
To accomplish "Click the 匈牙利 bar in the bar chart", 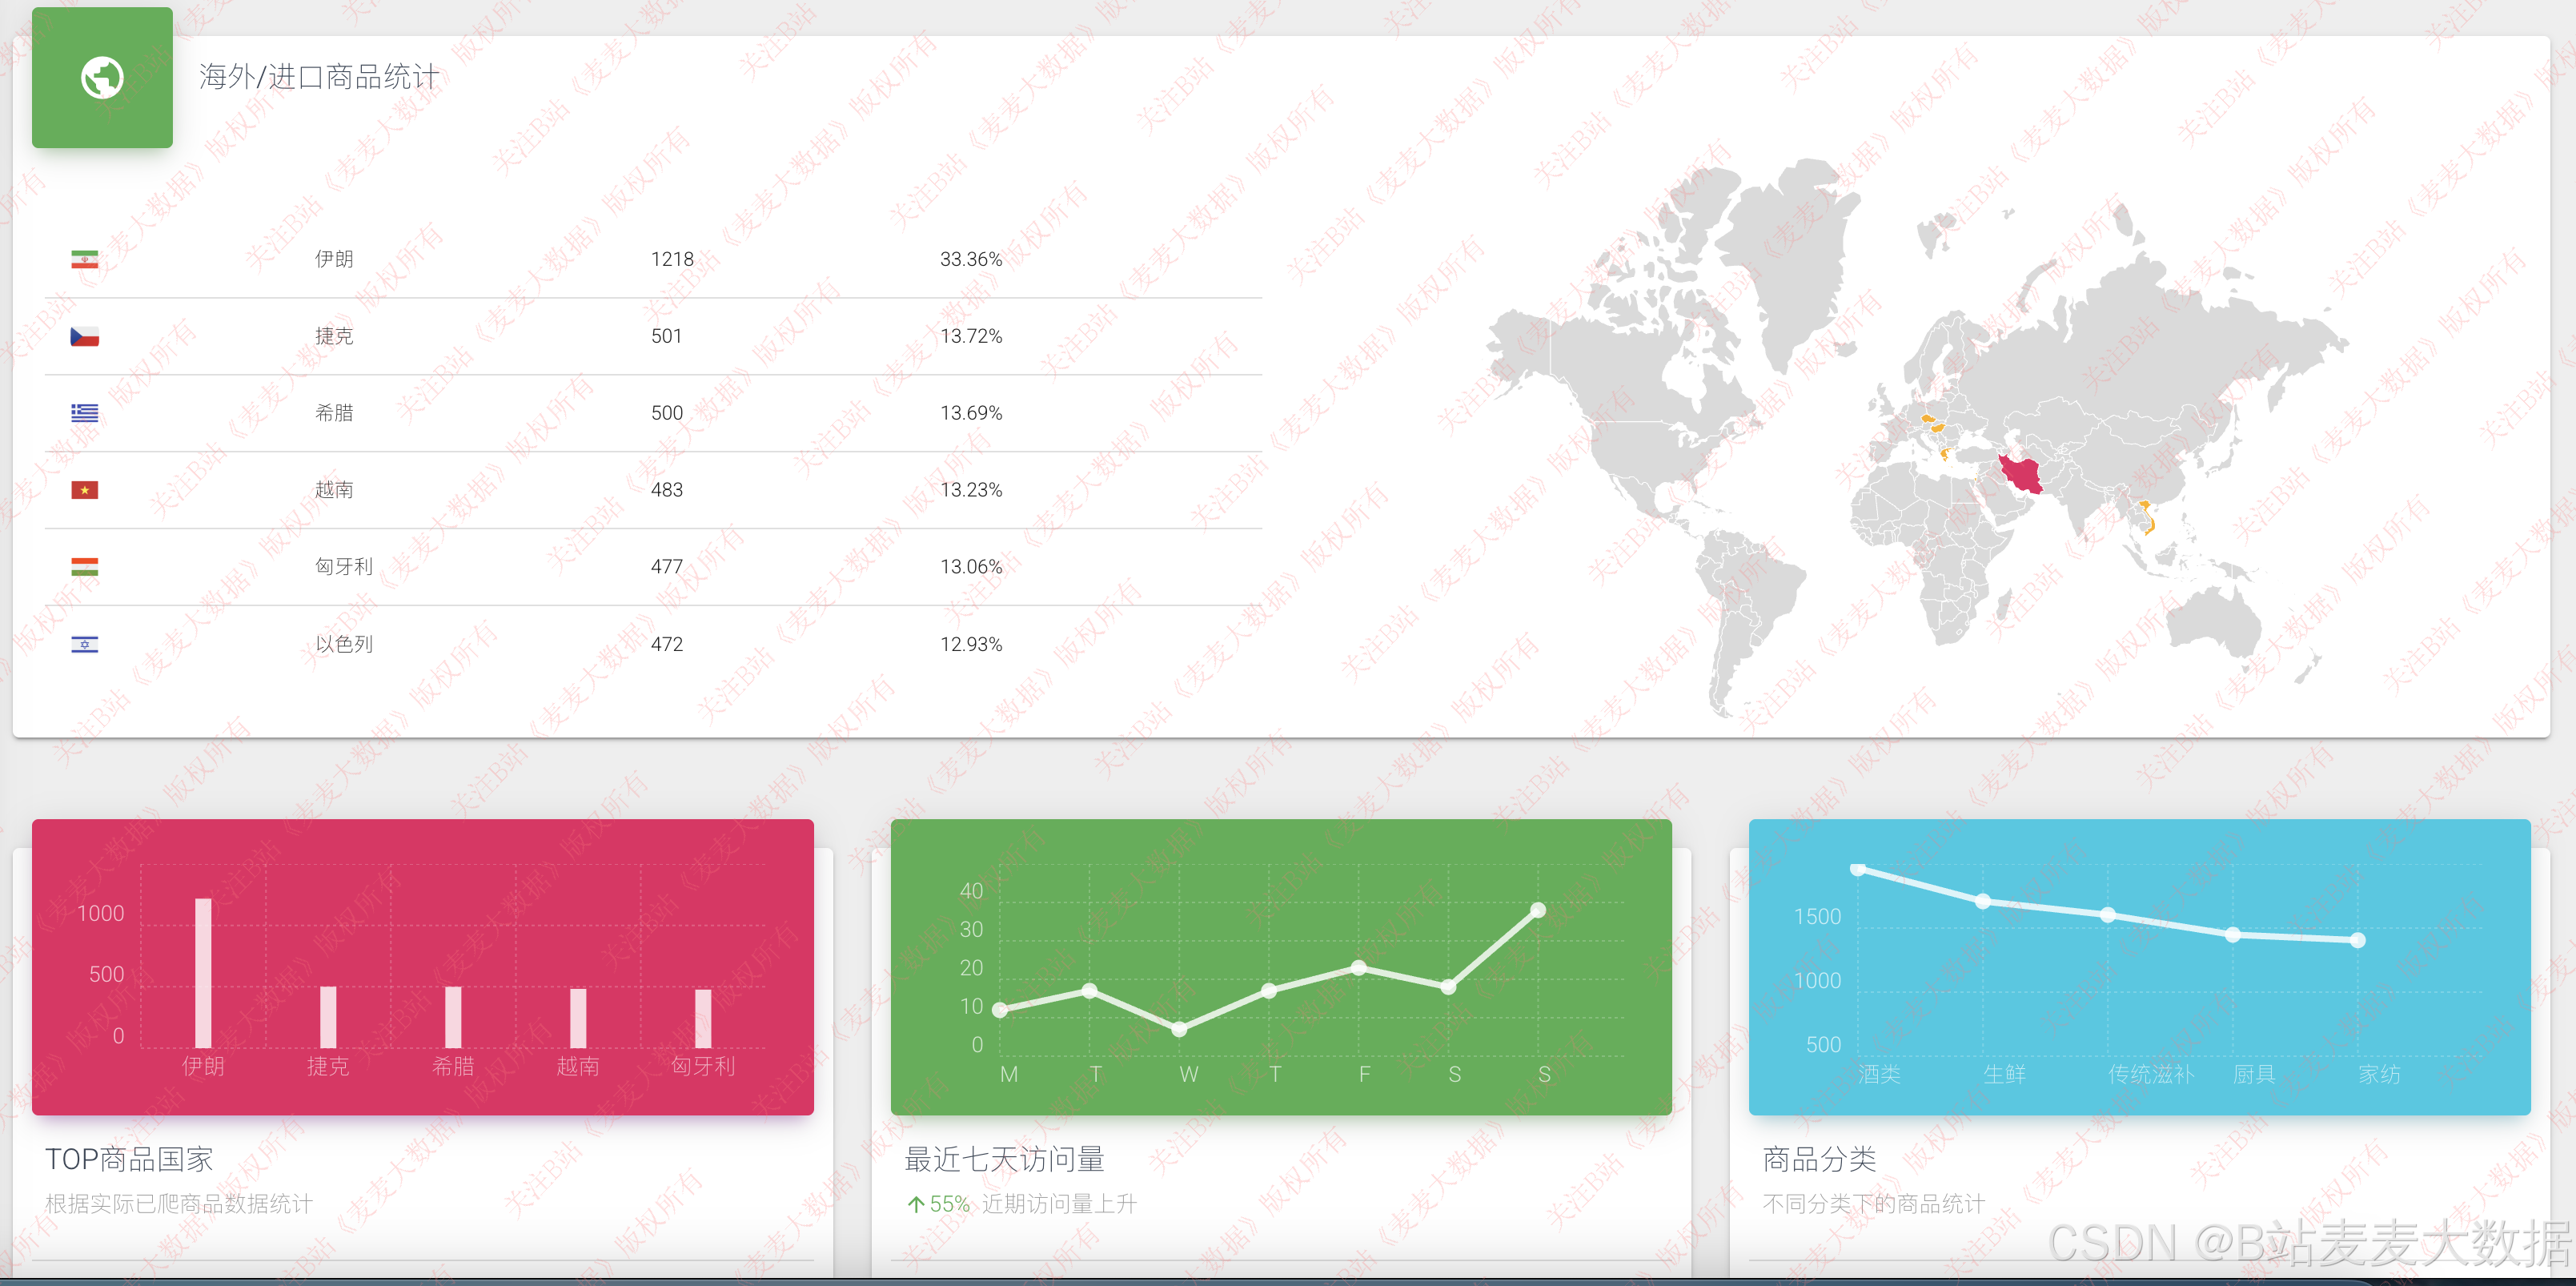I will coord(703,1018).
